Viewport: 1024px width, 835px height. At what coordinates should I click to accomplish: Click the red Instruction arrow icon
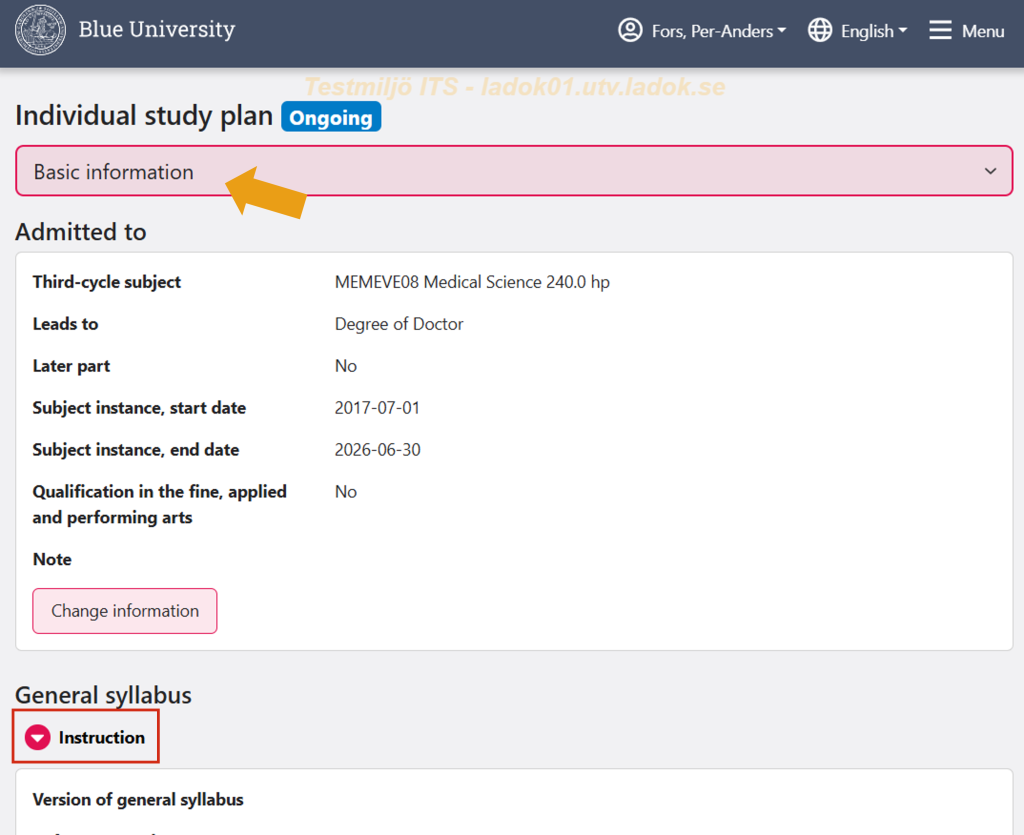tap(37, 737)
